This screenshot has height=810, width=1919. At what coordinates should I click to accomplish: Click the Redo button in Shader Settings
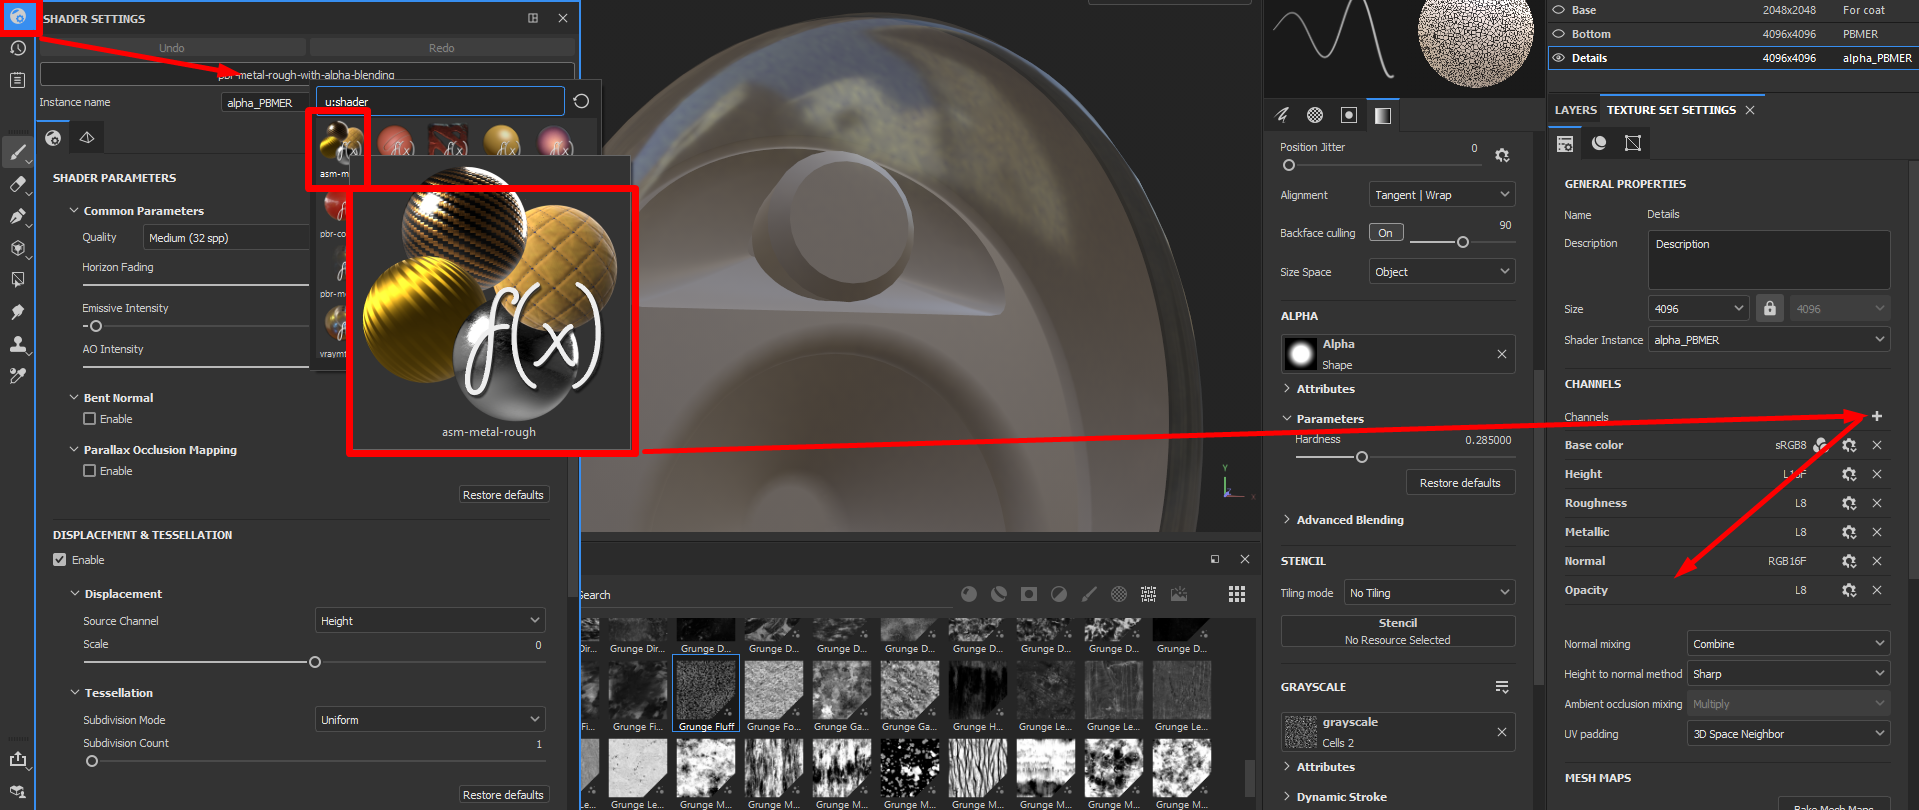[442, 48]
